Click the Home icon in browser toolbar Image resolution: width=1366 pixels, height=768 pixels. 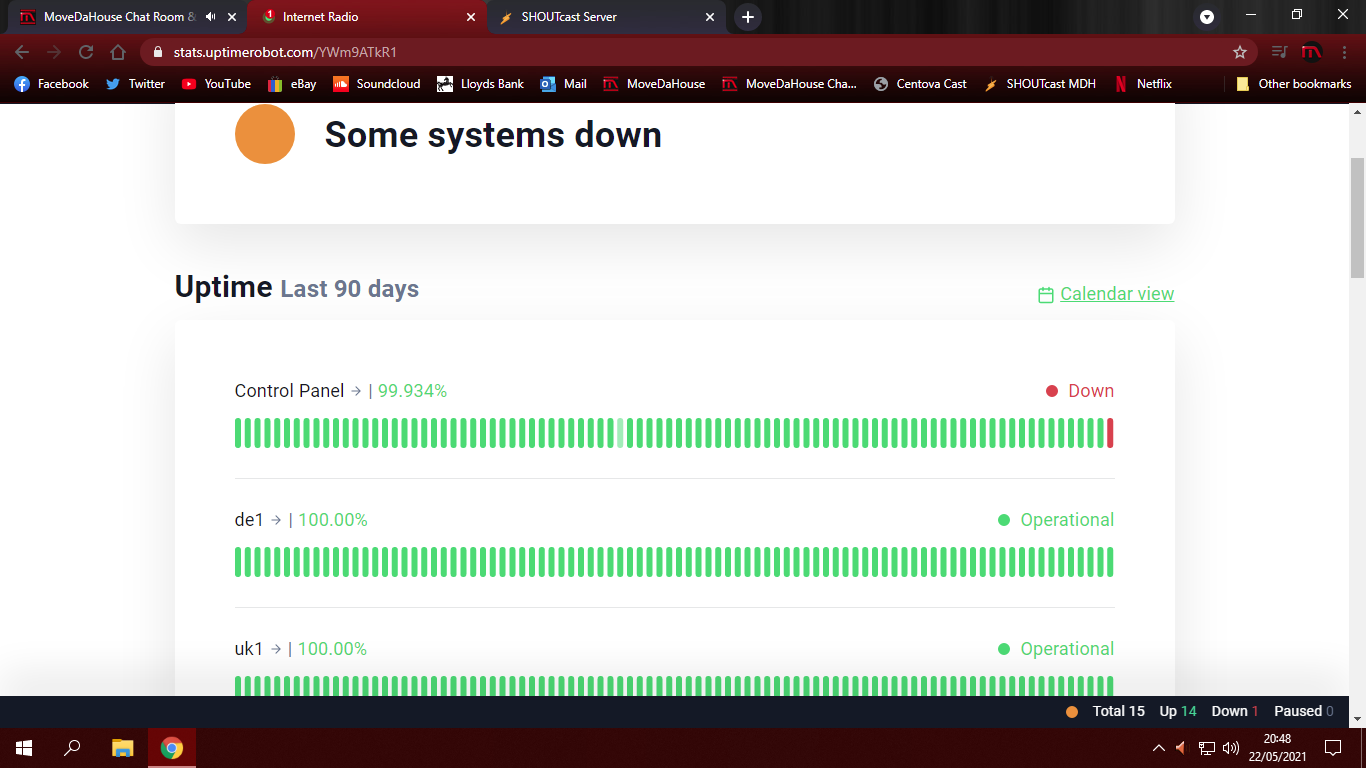tap(118, 52)
